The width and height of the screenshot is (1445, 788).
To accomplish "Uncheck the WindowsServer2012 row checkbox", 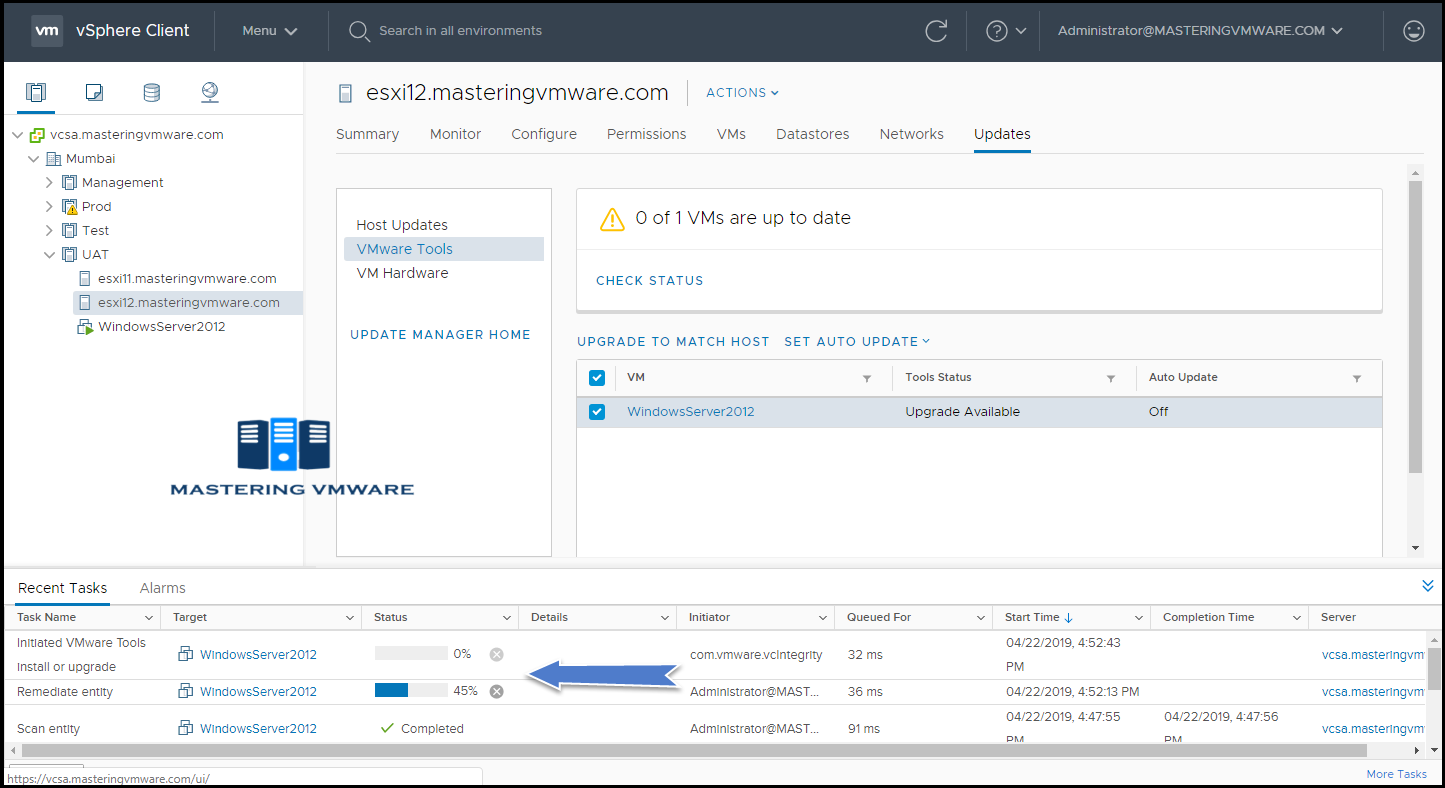I will click(597, 412).
